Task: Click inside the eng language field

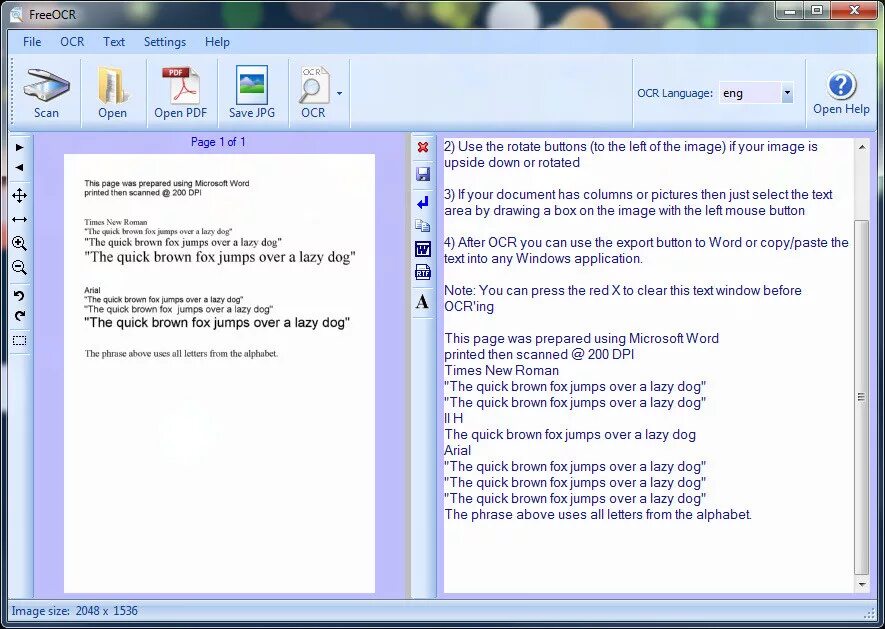Action: [750, 93]
